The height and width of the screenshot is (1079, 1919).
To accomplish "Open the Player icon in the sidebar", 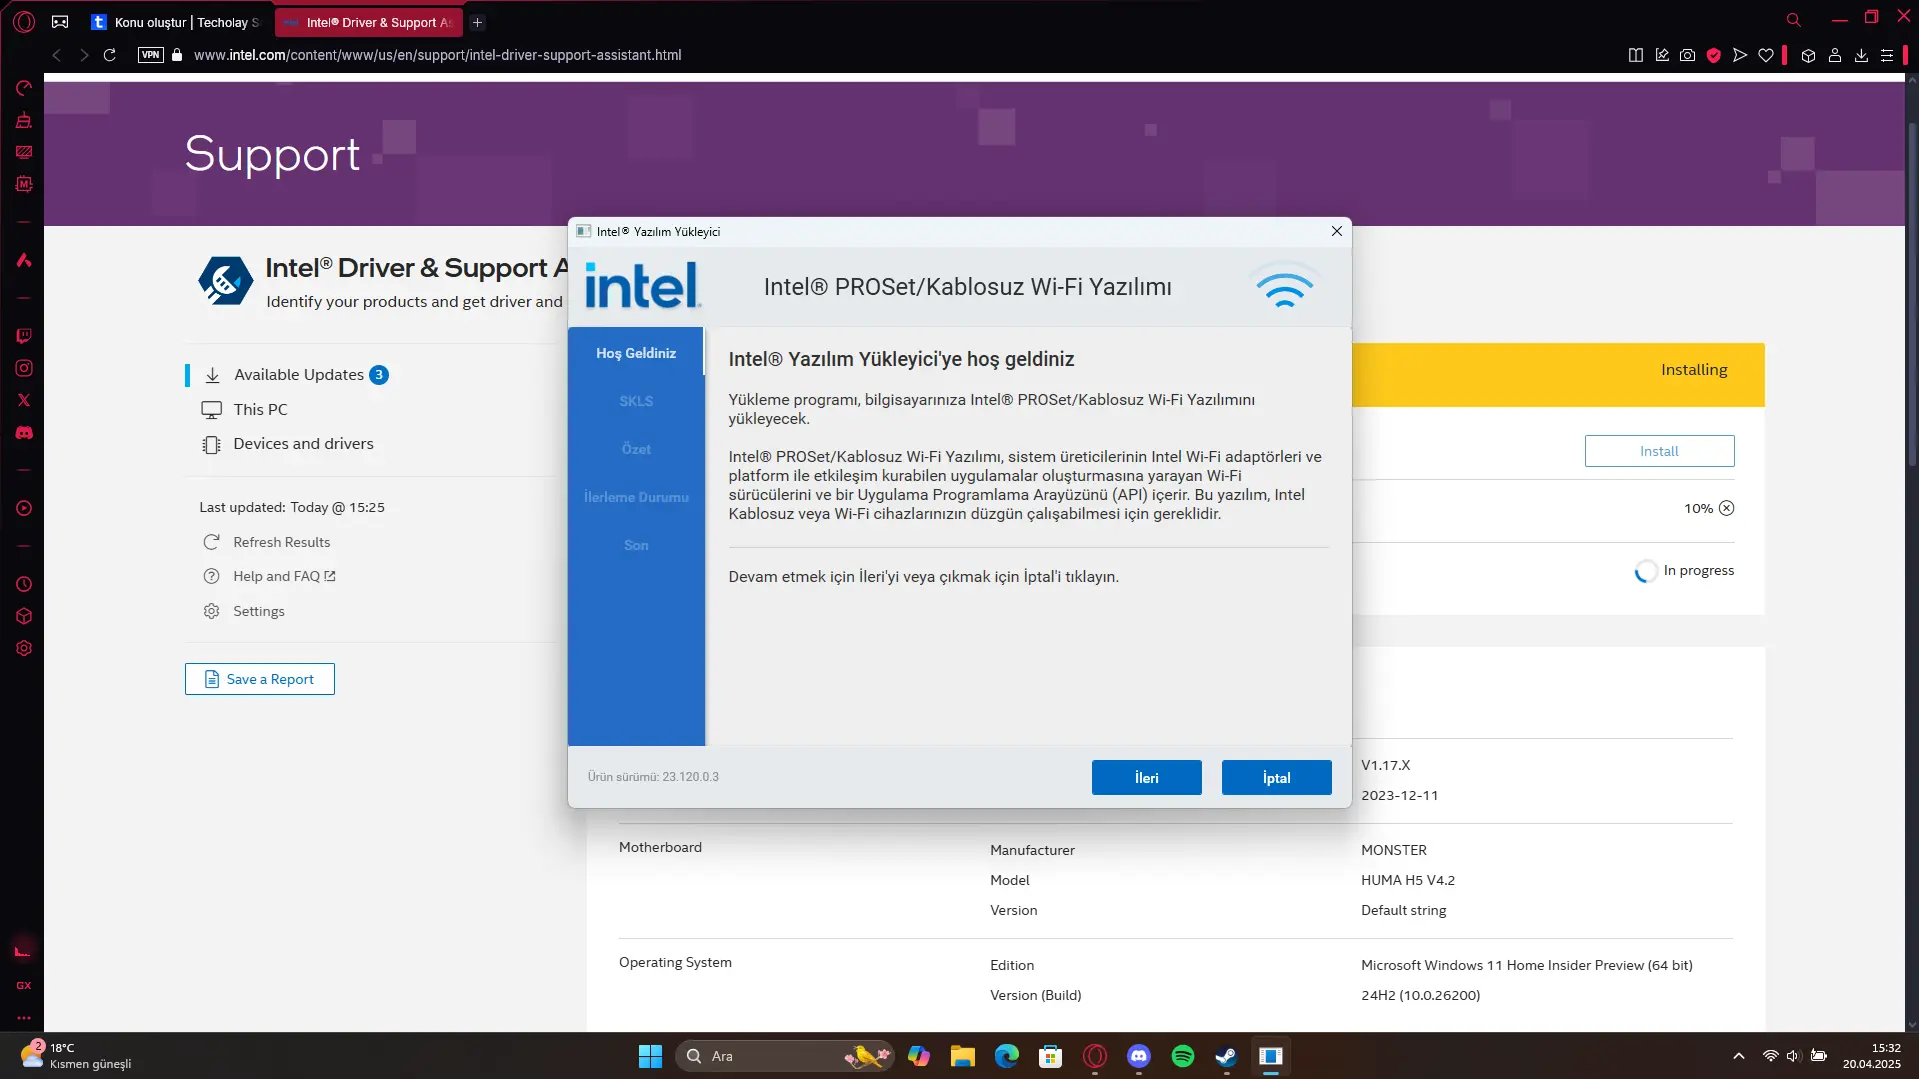I will tap(24, 508).
